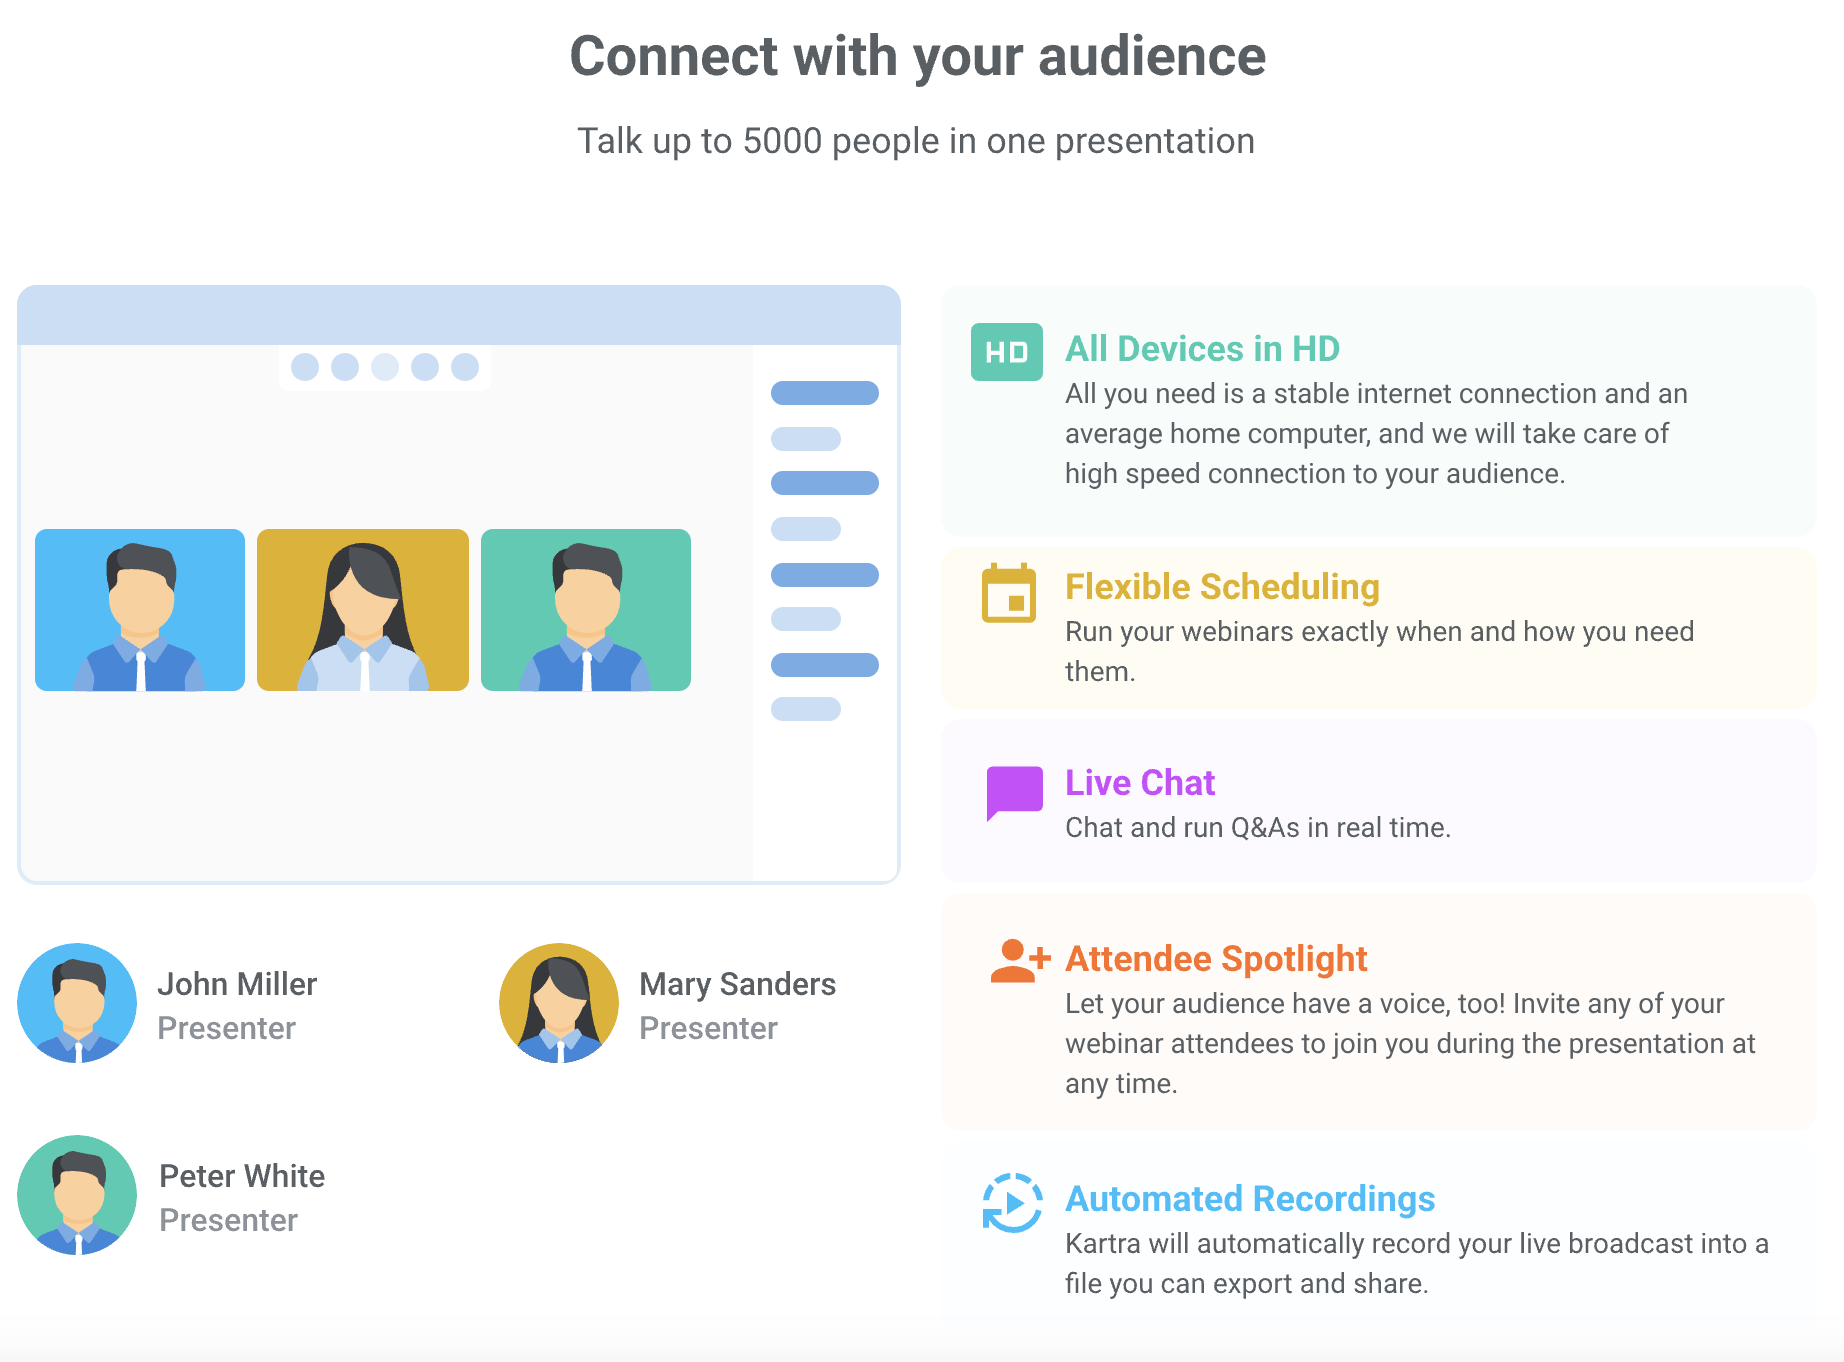Click Presenter label under Mary Sanders

(709, 1028)
